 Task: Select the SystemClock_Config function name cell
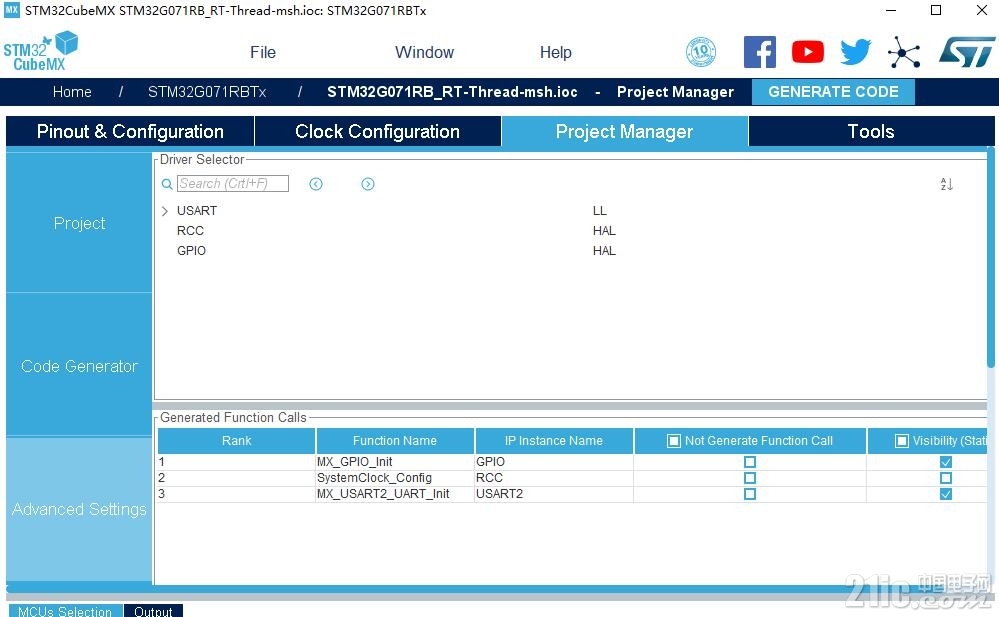(395, 478)
